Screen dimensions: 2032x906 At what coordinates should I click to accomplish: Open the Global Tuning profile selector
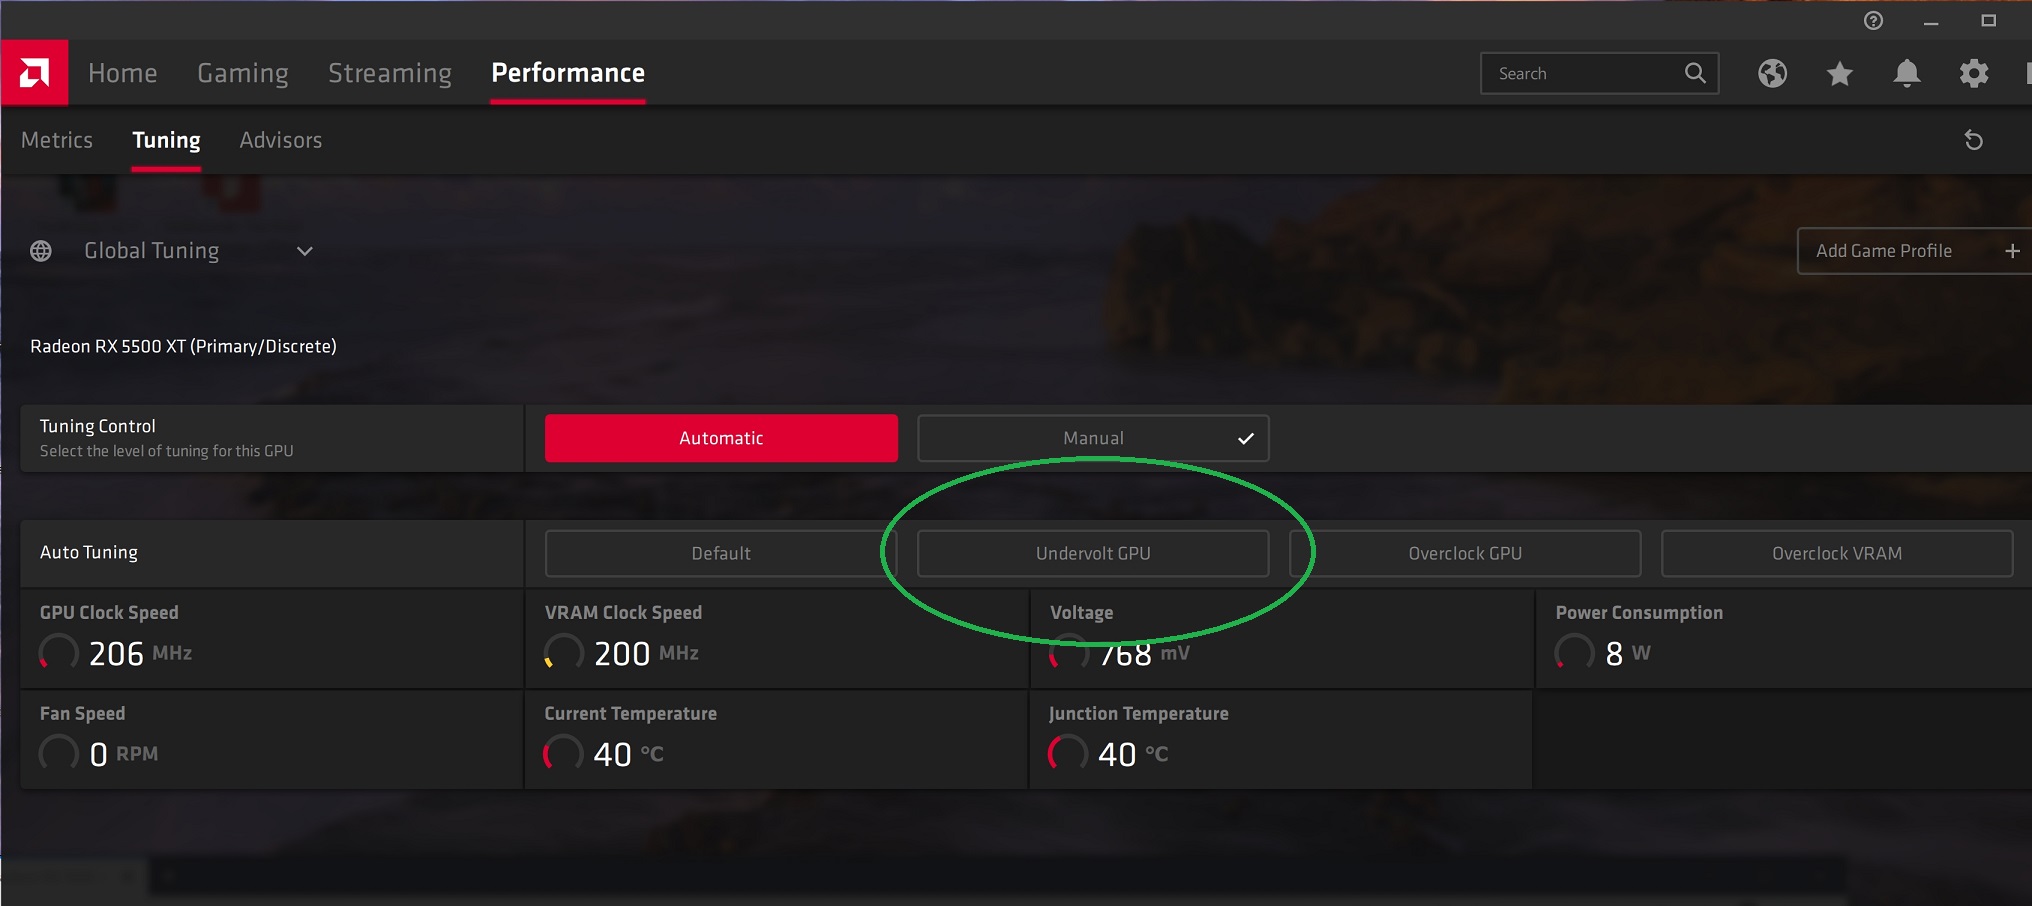[172, 251]
